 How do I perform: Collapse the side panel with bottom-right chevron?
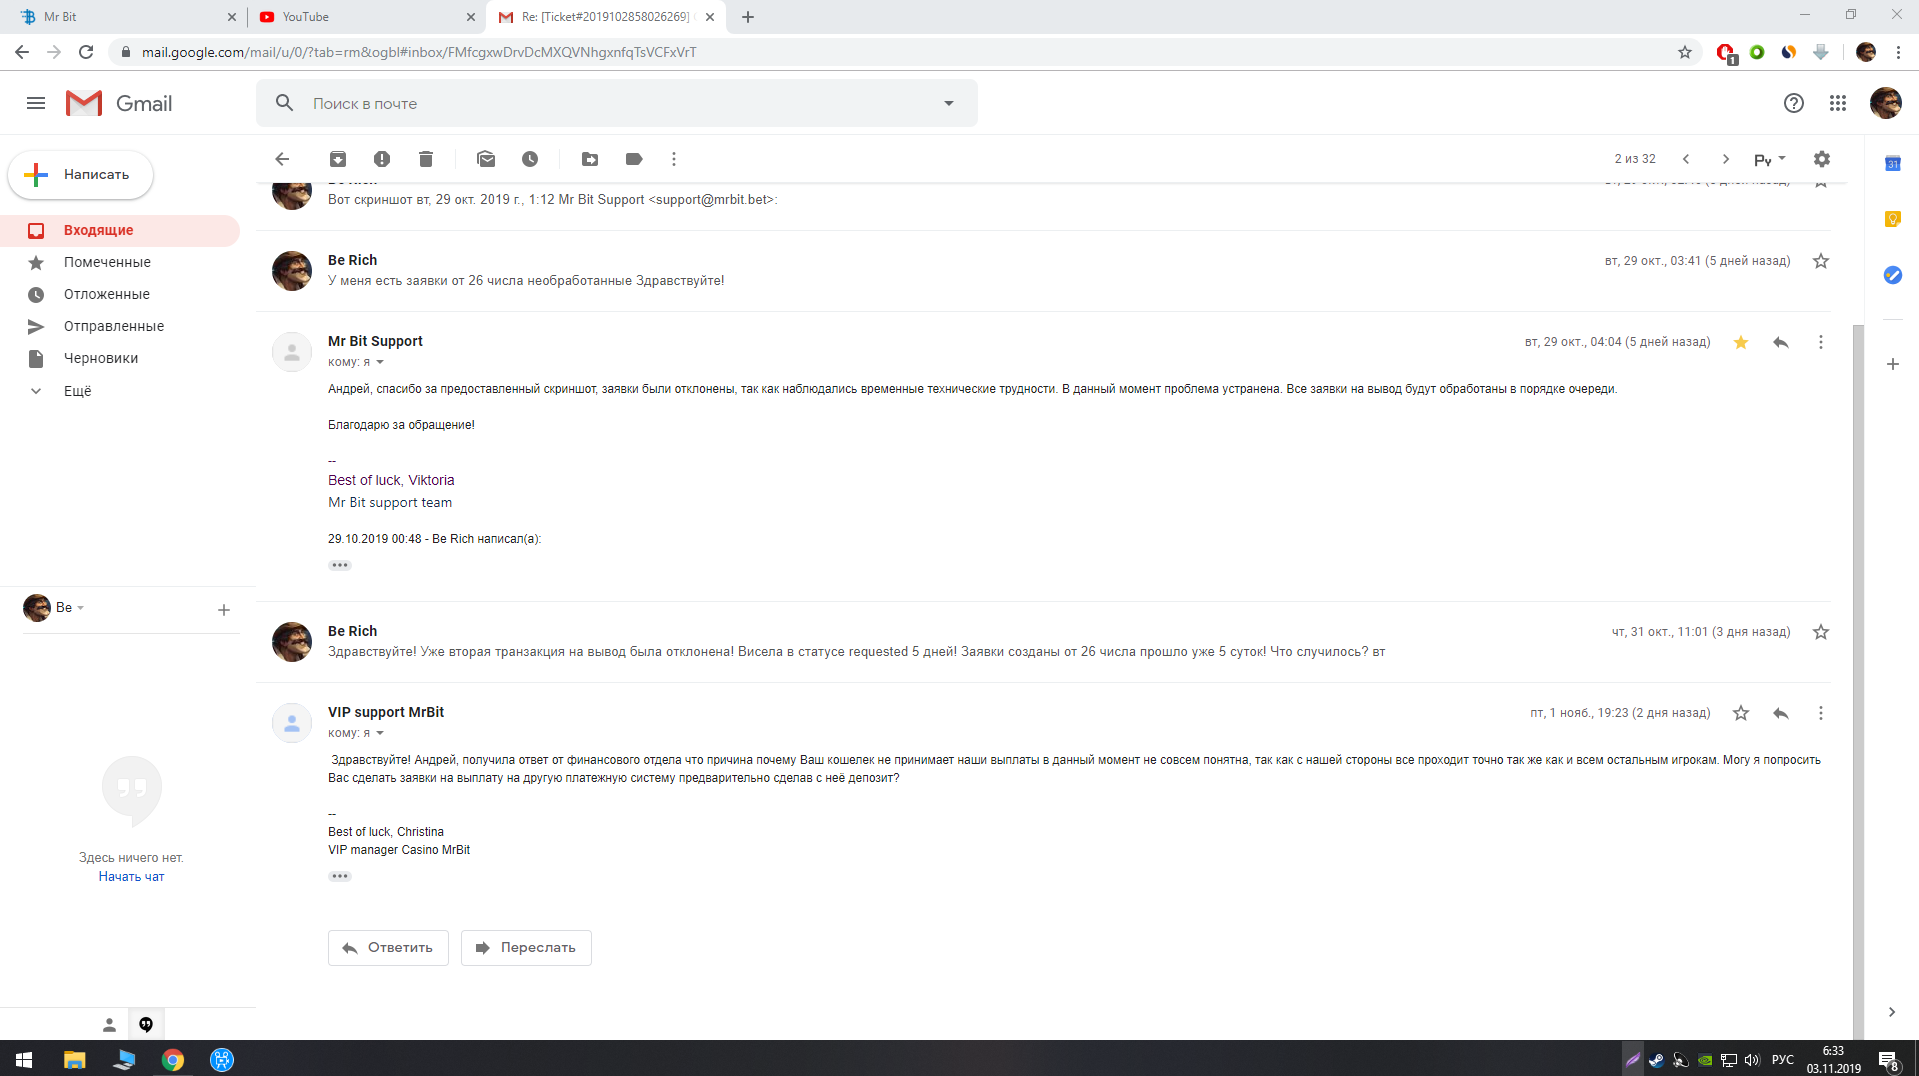coord(1892,1012)
